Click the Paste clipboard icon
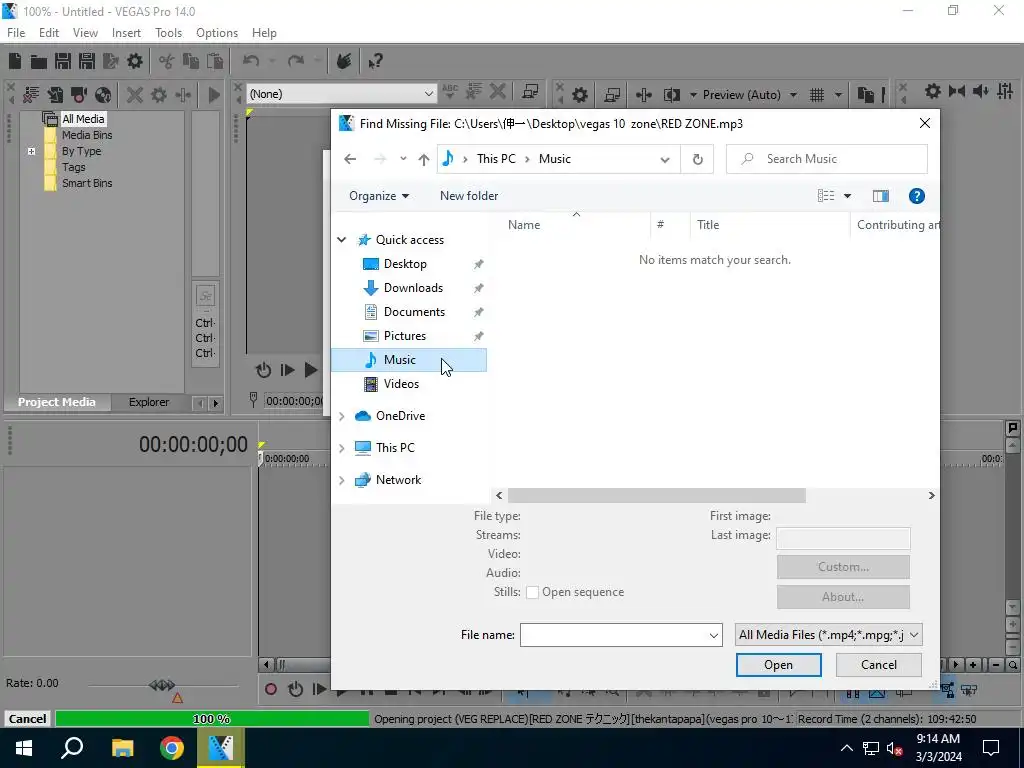 tap(215, 61)
